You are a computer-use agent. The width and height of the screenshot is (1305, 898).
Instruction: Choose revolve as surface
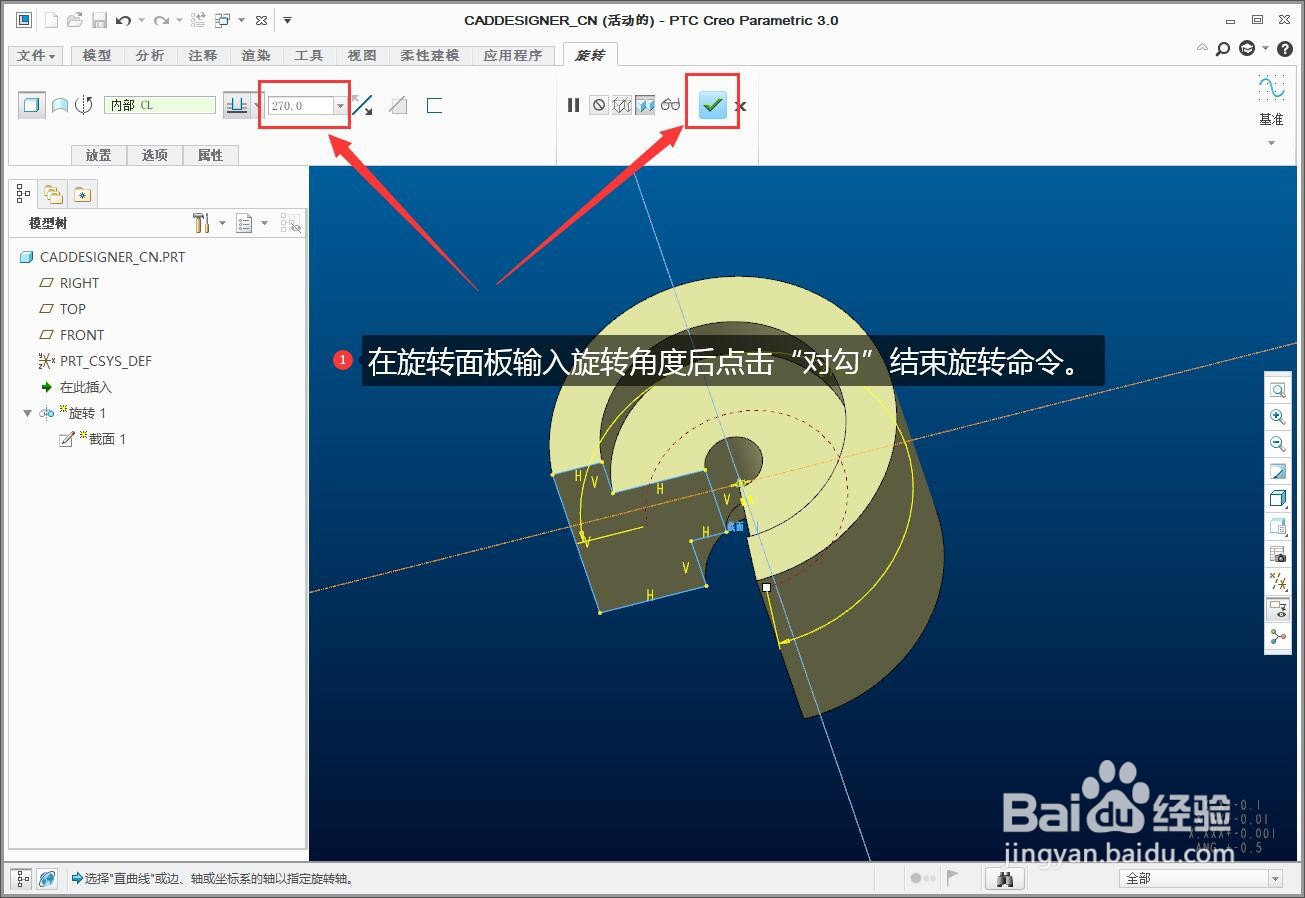(x=60, y=105)
